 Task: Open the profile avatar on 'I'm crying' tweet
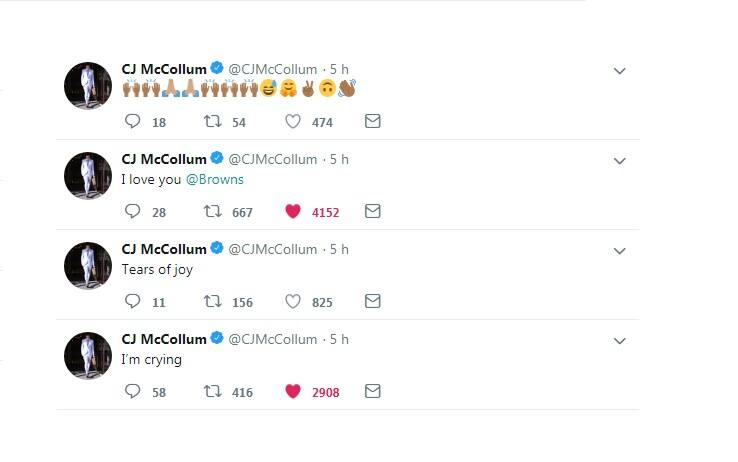point(88,355)
